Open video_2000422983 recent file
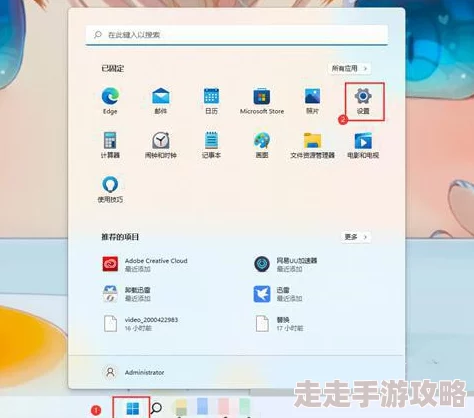This screenshot has width=474, height=418. point(140,324)
